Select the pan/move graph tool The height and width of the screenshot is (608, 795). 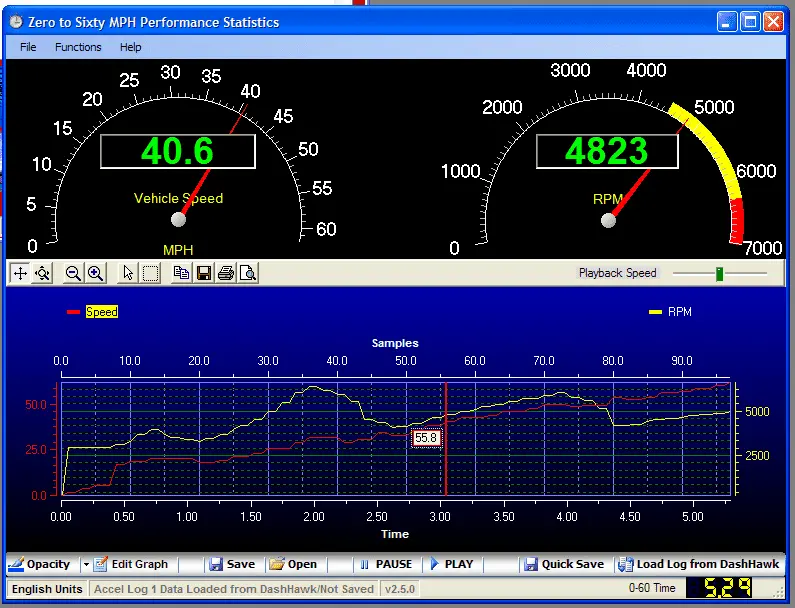coord(20,273)
